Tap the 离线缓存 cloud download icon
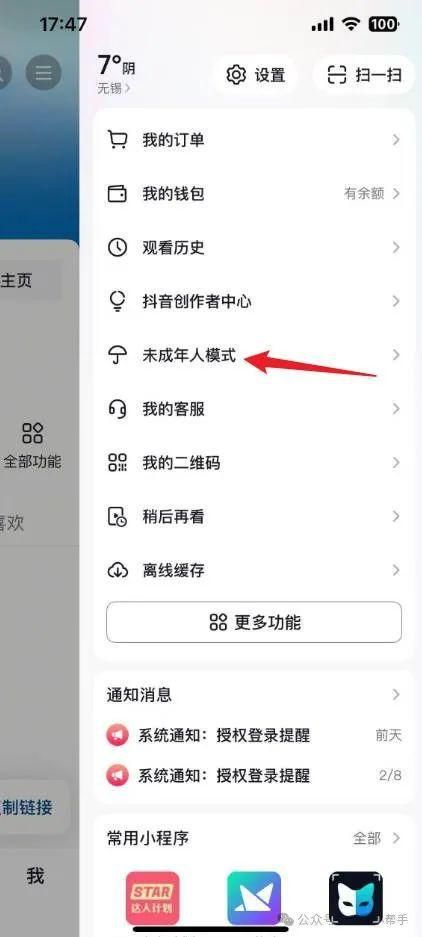 117,570
